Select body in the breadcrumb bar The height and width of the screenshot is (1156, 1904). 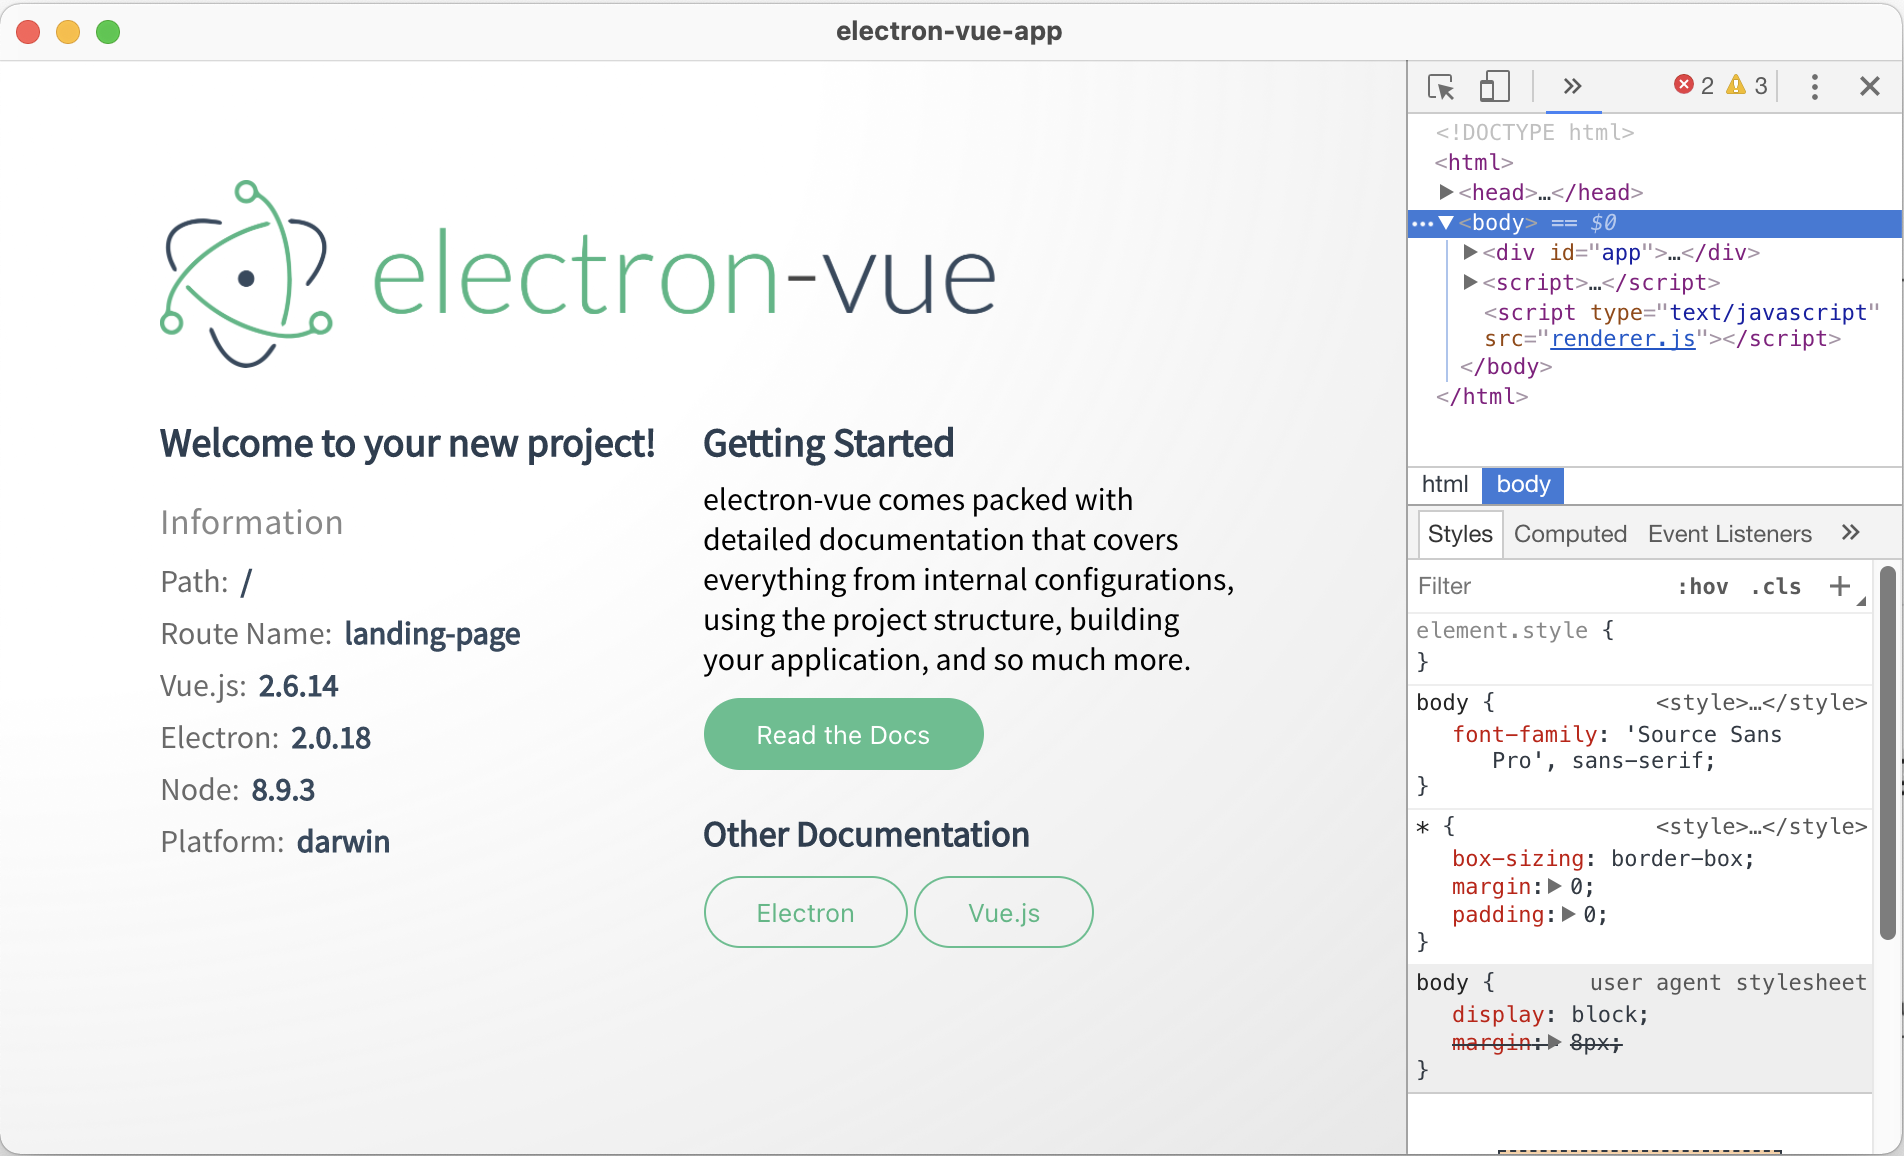tap(1523, 484)
